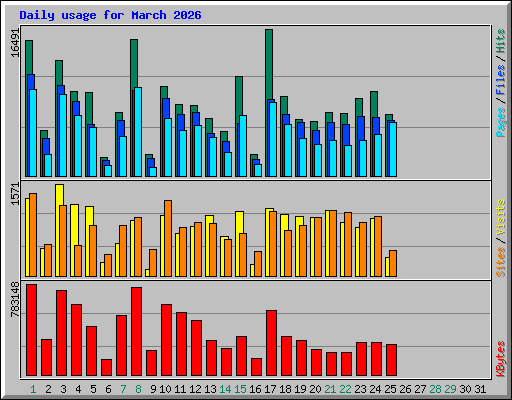Select day label 25 on the x-axis

point(390,389)
